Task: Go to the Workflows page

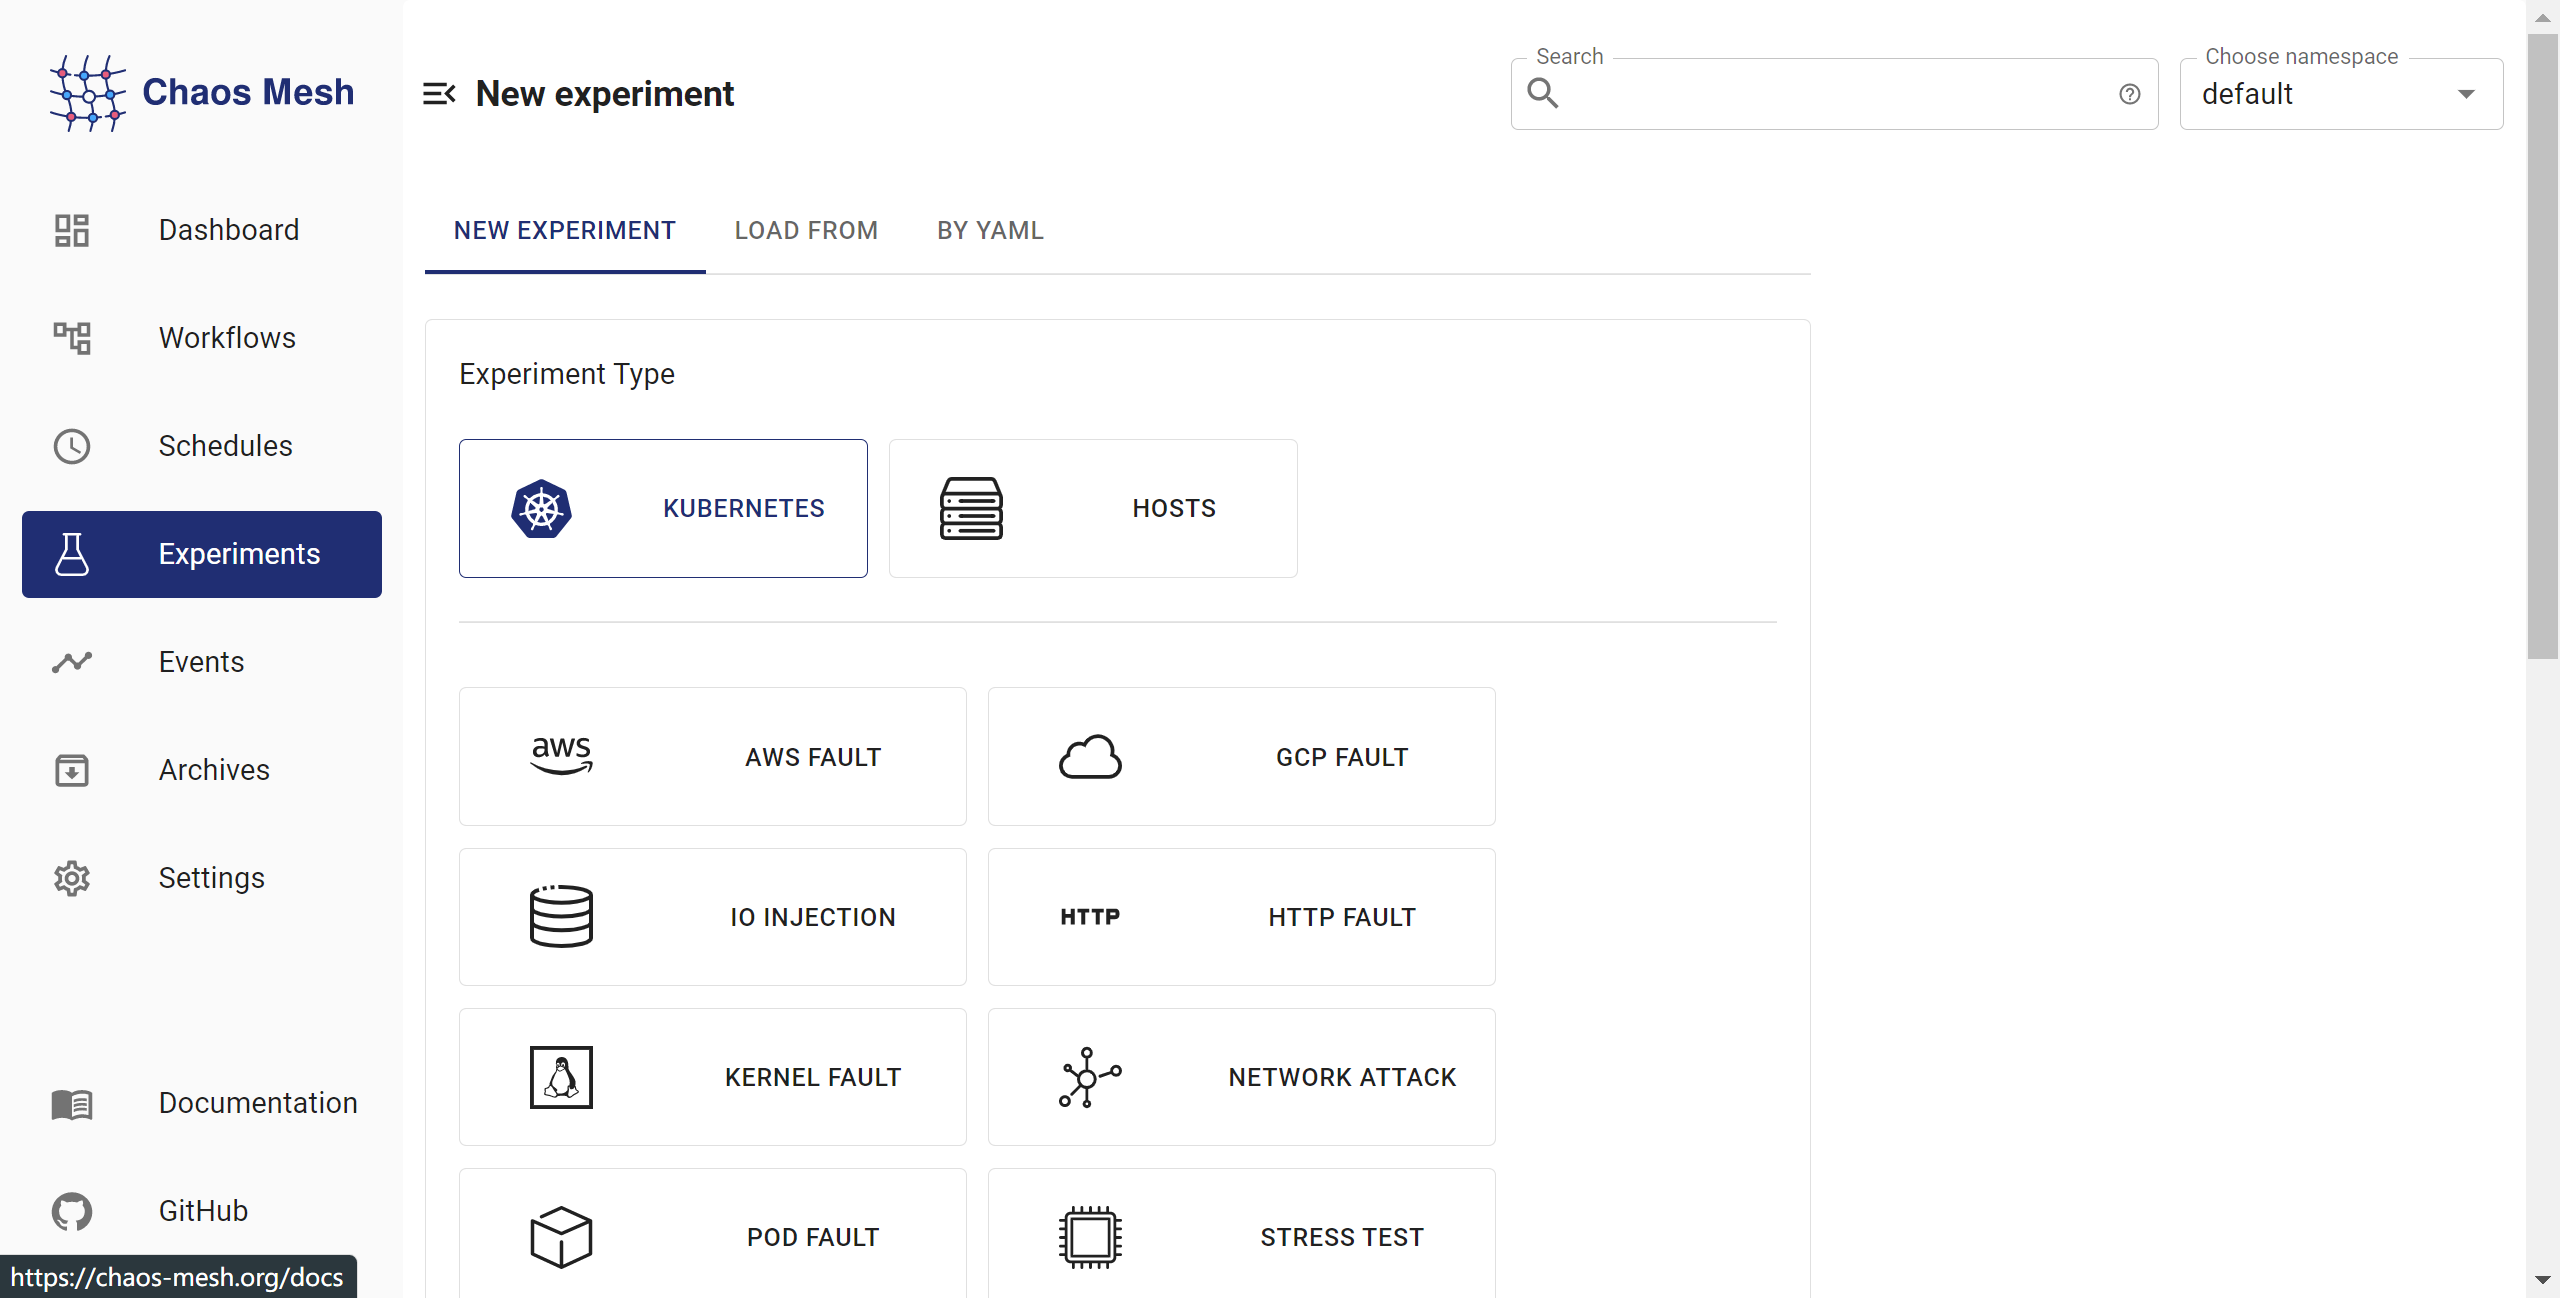Action: [227, 338]
